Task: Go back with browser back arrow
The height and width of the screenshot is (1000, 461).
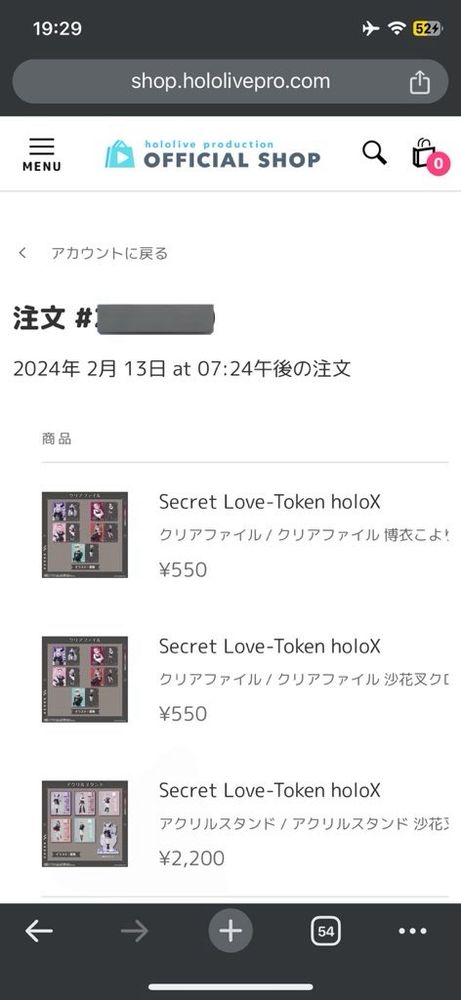Action: (x=39, y=931)
